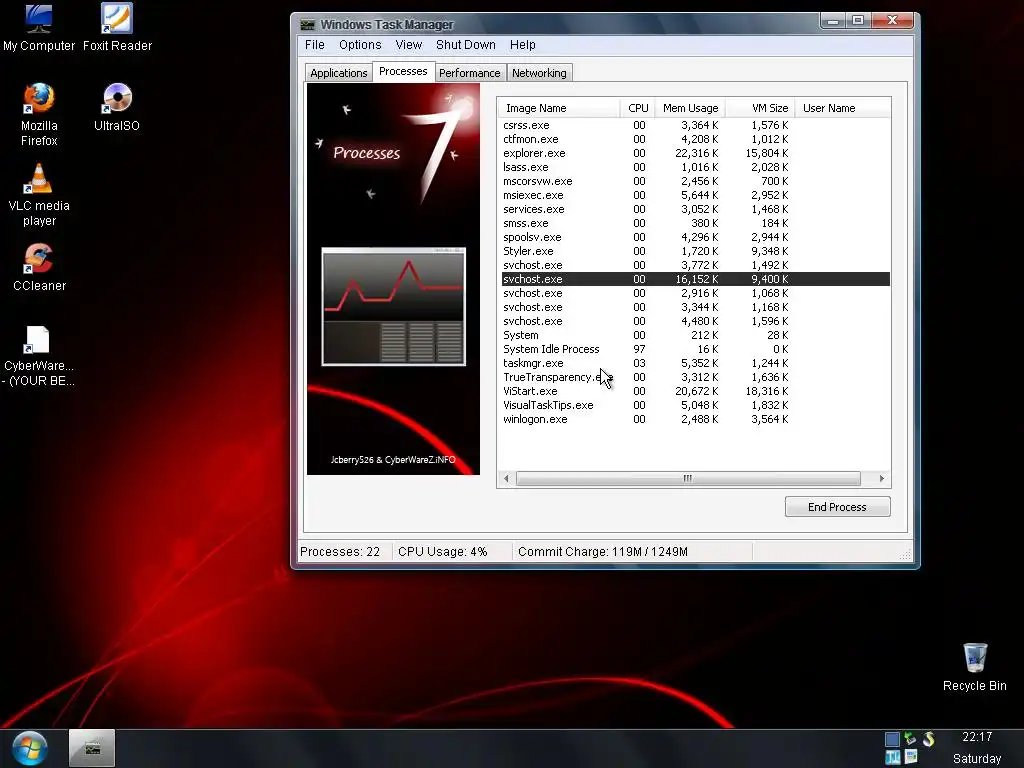Click the horizontal scrollbar left arrow

(x=506, y=479)
